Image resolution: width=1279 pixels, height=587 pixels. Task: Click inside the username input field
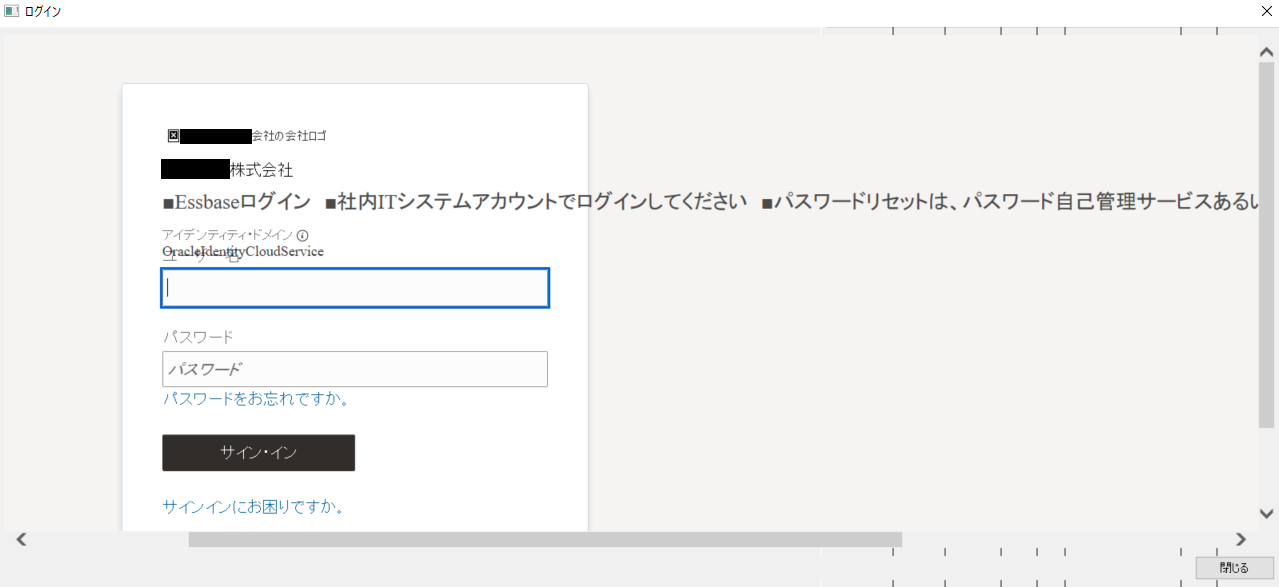355,288
